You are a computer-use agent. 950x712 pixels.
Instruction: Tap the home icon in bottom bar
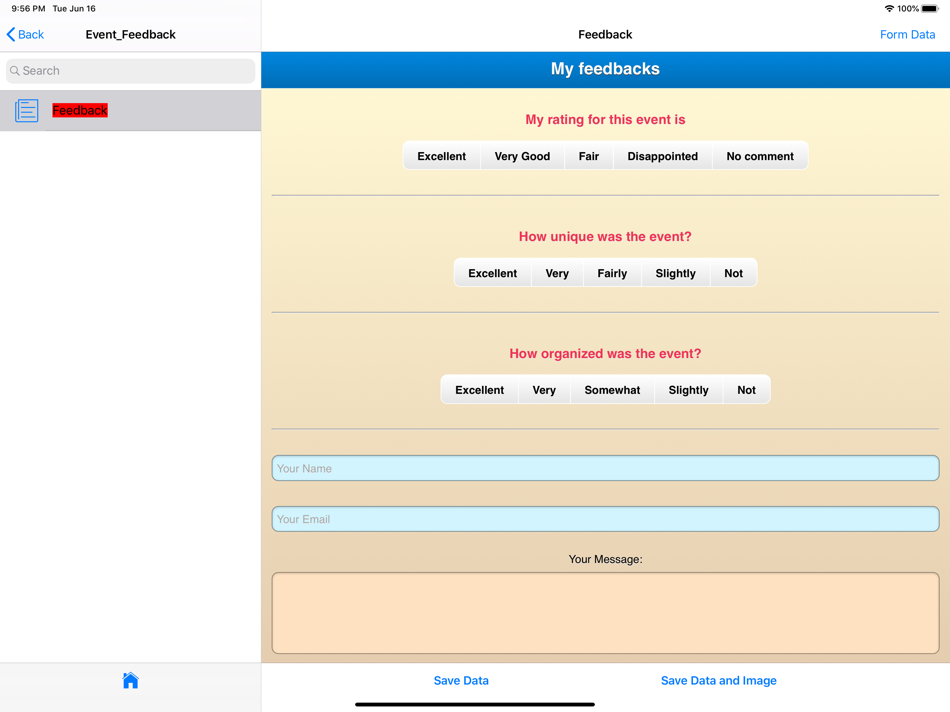pos(130,680)
